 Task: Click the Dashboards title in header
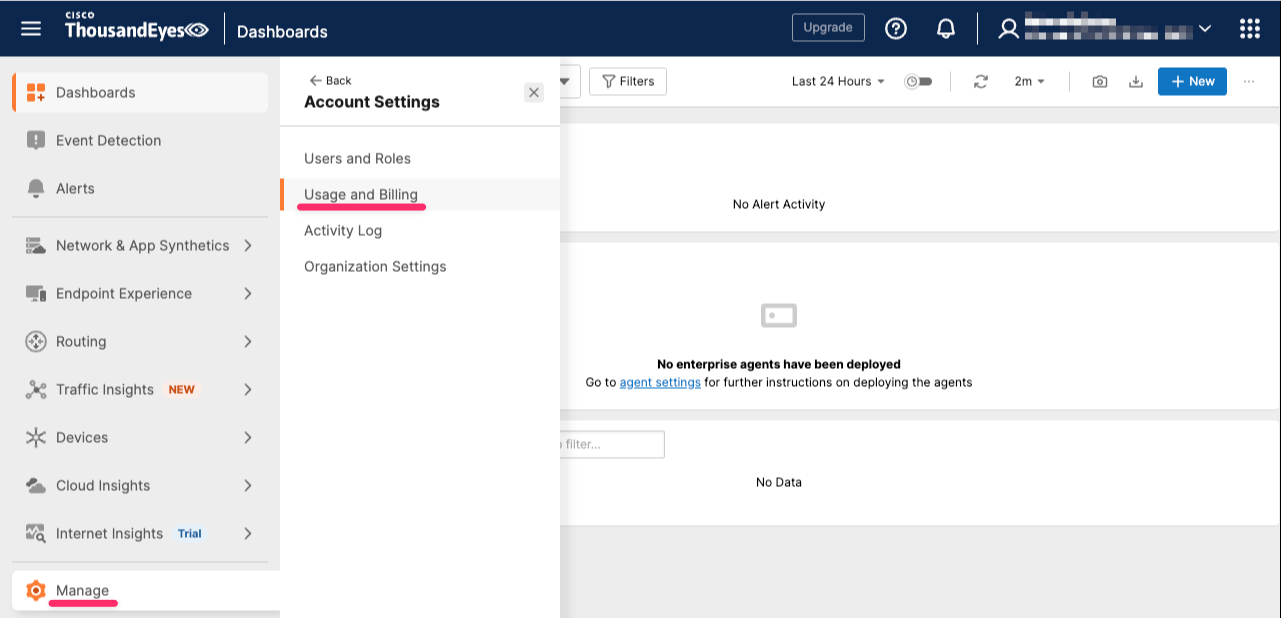282,31
